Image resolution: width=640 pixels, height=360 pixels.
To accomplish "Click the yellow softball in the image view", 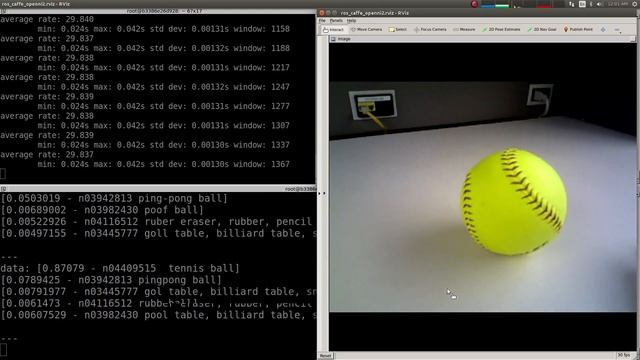I will (x=514, y=202).
